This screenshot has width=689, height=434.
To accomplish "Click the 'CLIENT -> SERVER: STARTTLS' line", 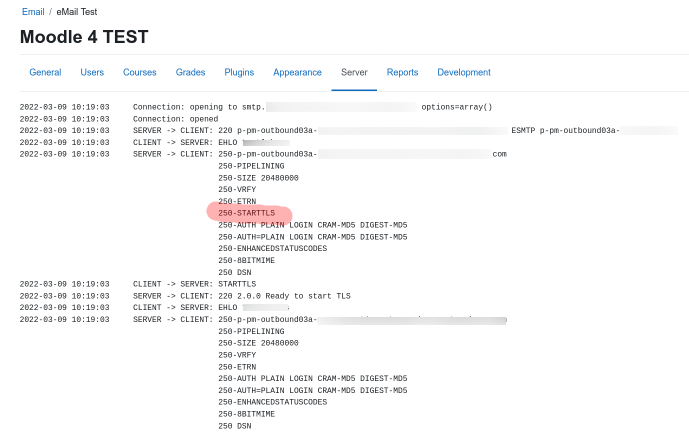I will [195, 284].
